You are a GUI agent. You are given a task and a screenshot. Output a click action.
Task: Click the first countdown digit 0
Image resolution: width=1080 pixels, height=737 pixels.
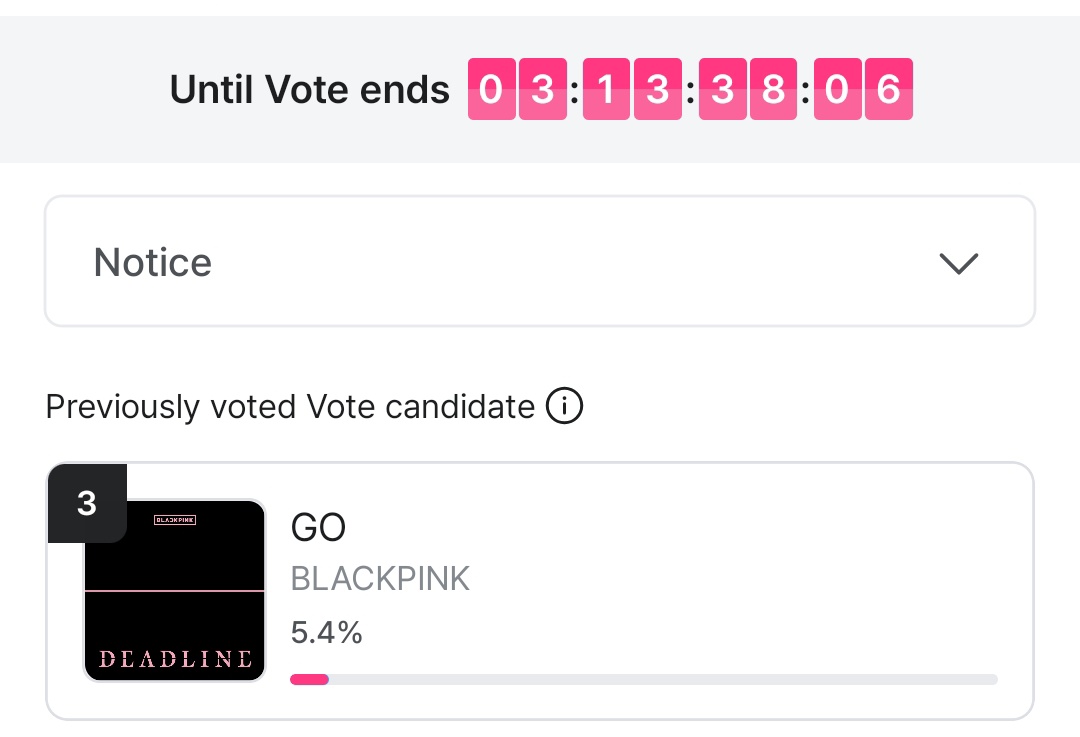[x=491, y=90]
